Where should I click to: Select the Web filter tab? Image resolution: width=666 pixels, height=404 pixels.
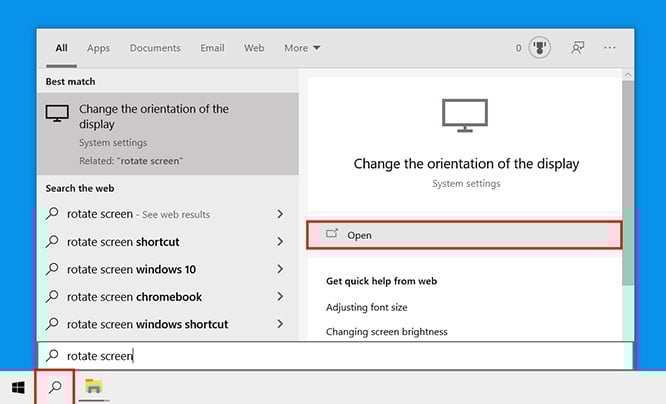254,48
